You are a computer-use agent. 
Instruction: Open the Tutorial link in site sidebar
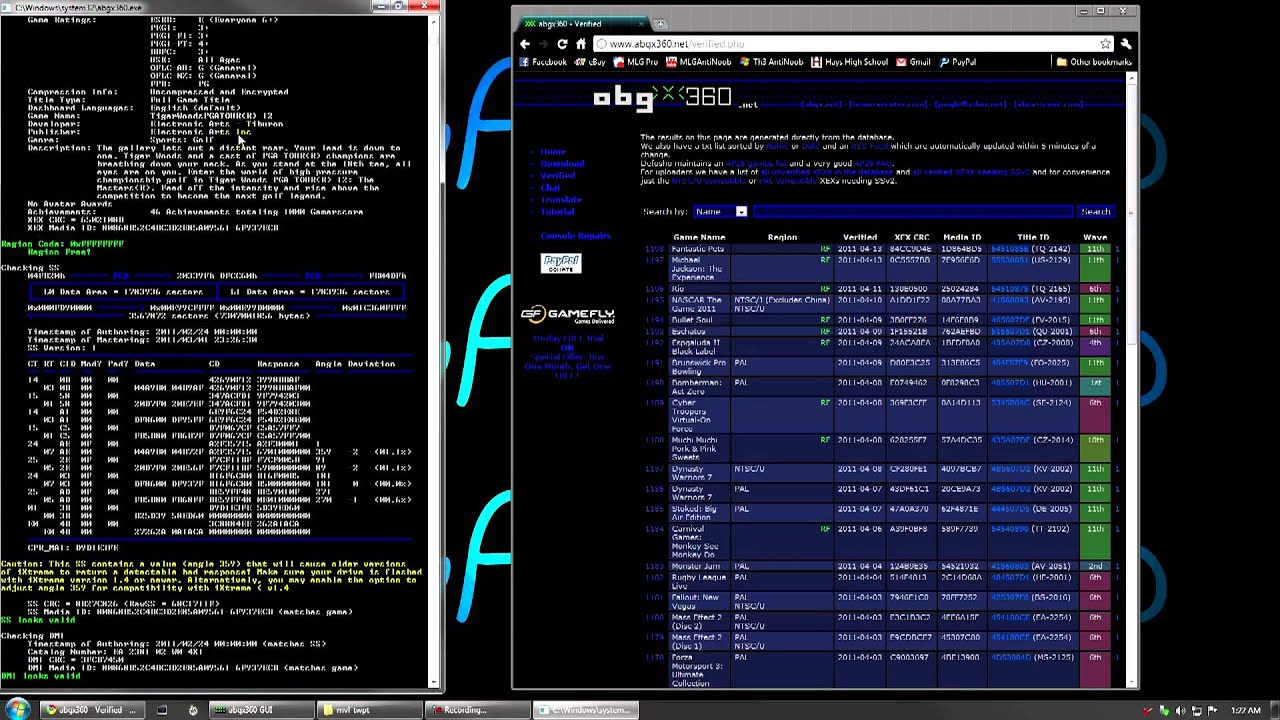558,211
